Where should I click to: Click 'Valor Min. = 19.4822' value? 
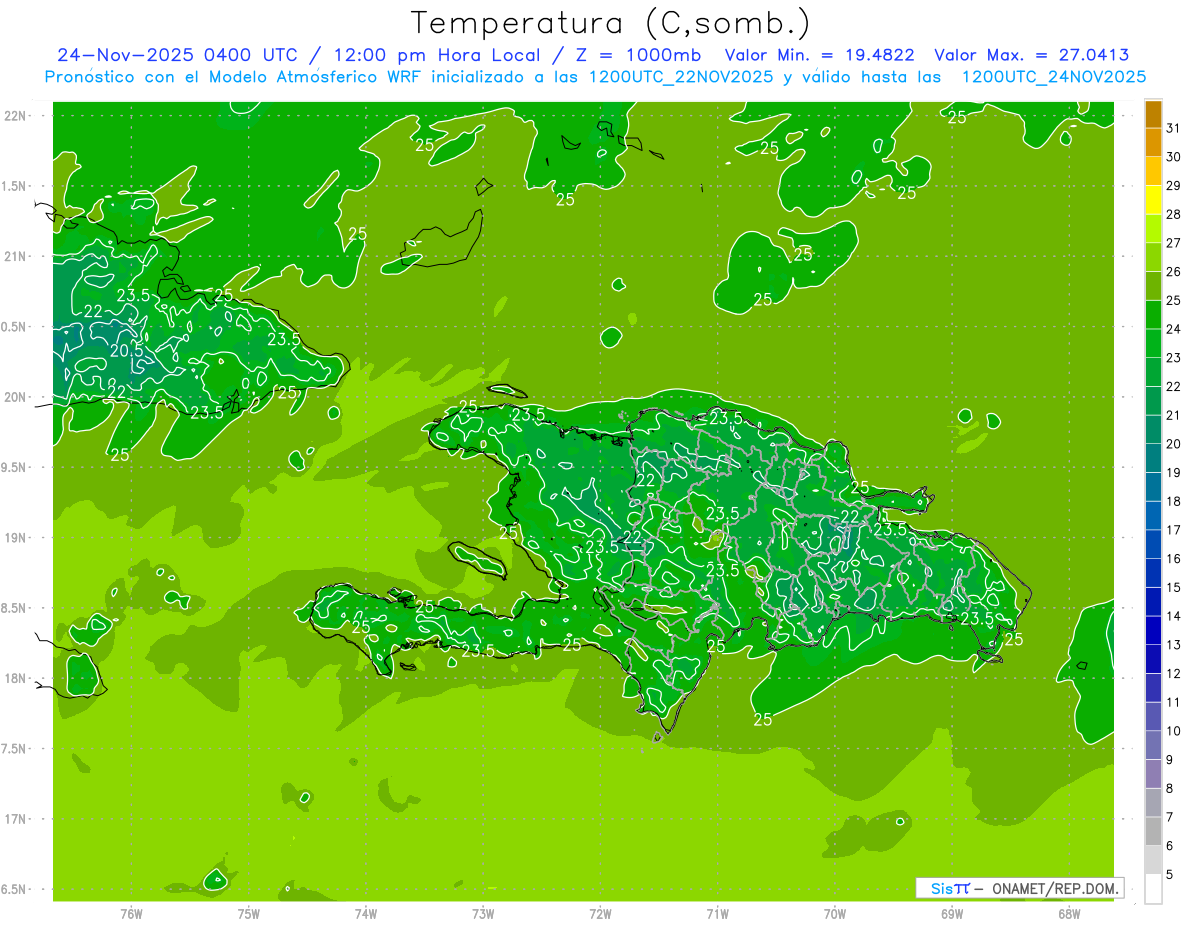(821, 55)
